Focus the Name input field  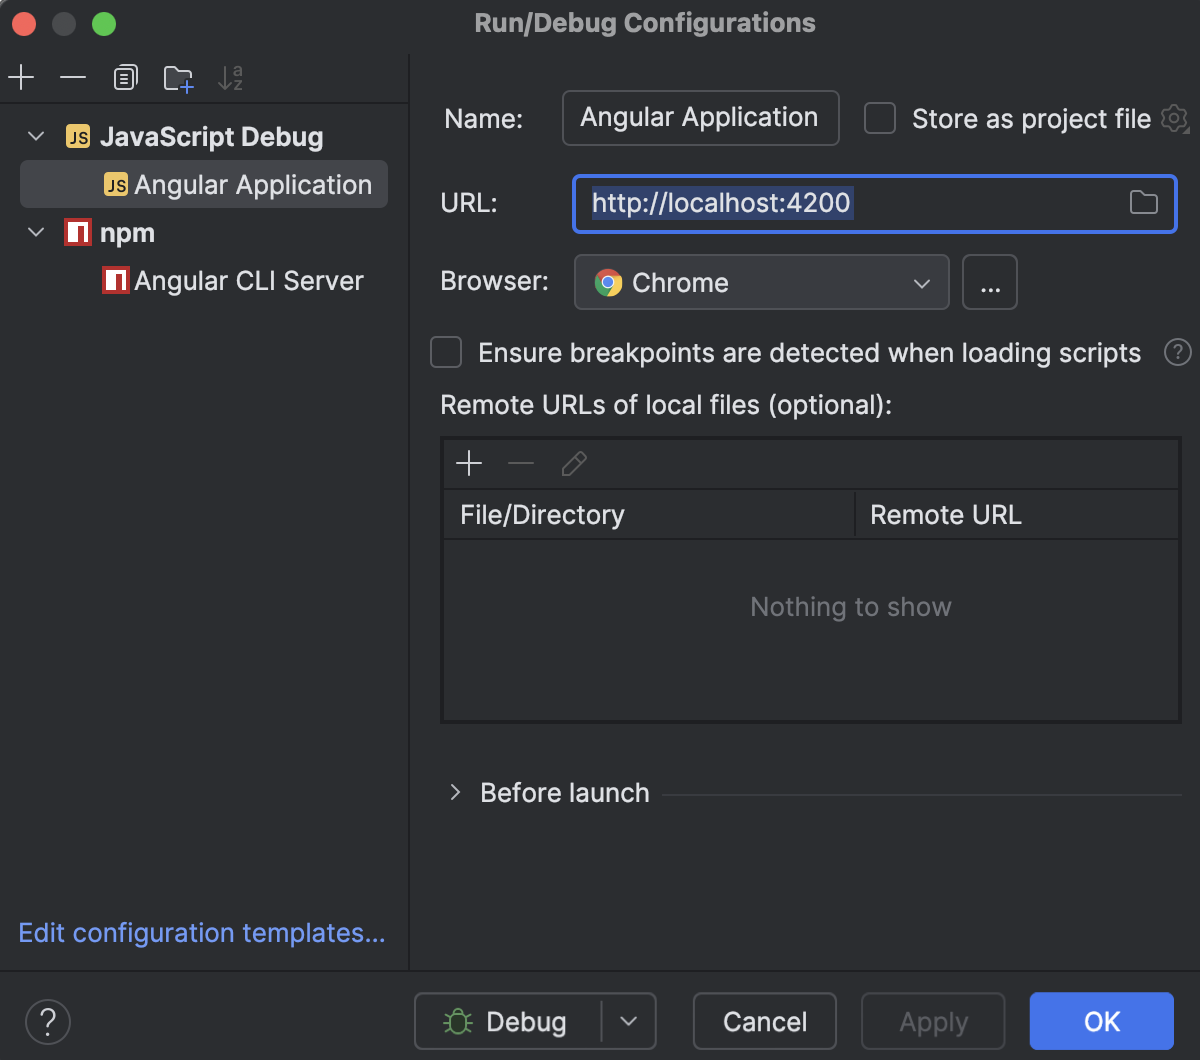[x=700, y=117]
